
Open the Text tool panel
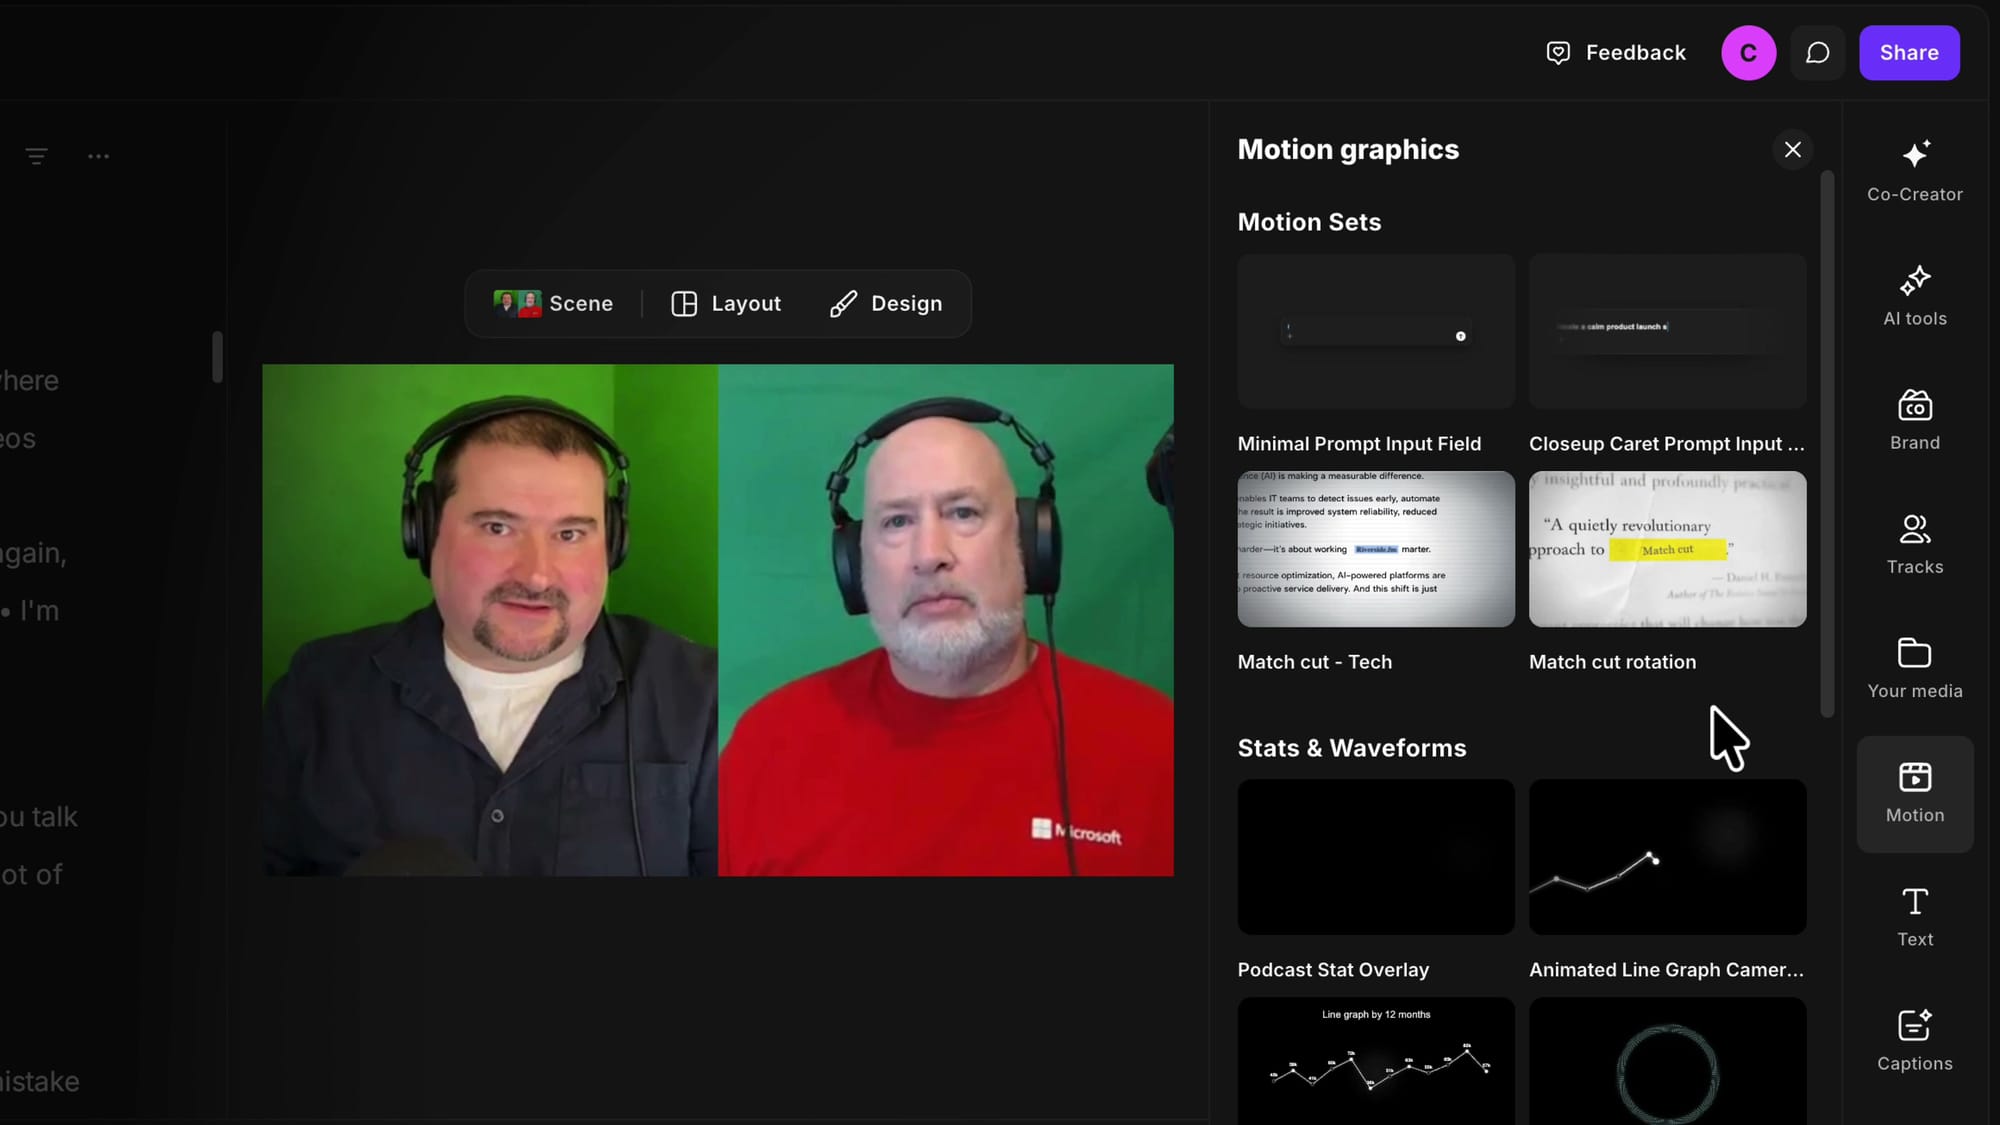click(1914, 917)
